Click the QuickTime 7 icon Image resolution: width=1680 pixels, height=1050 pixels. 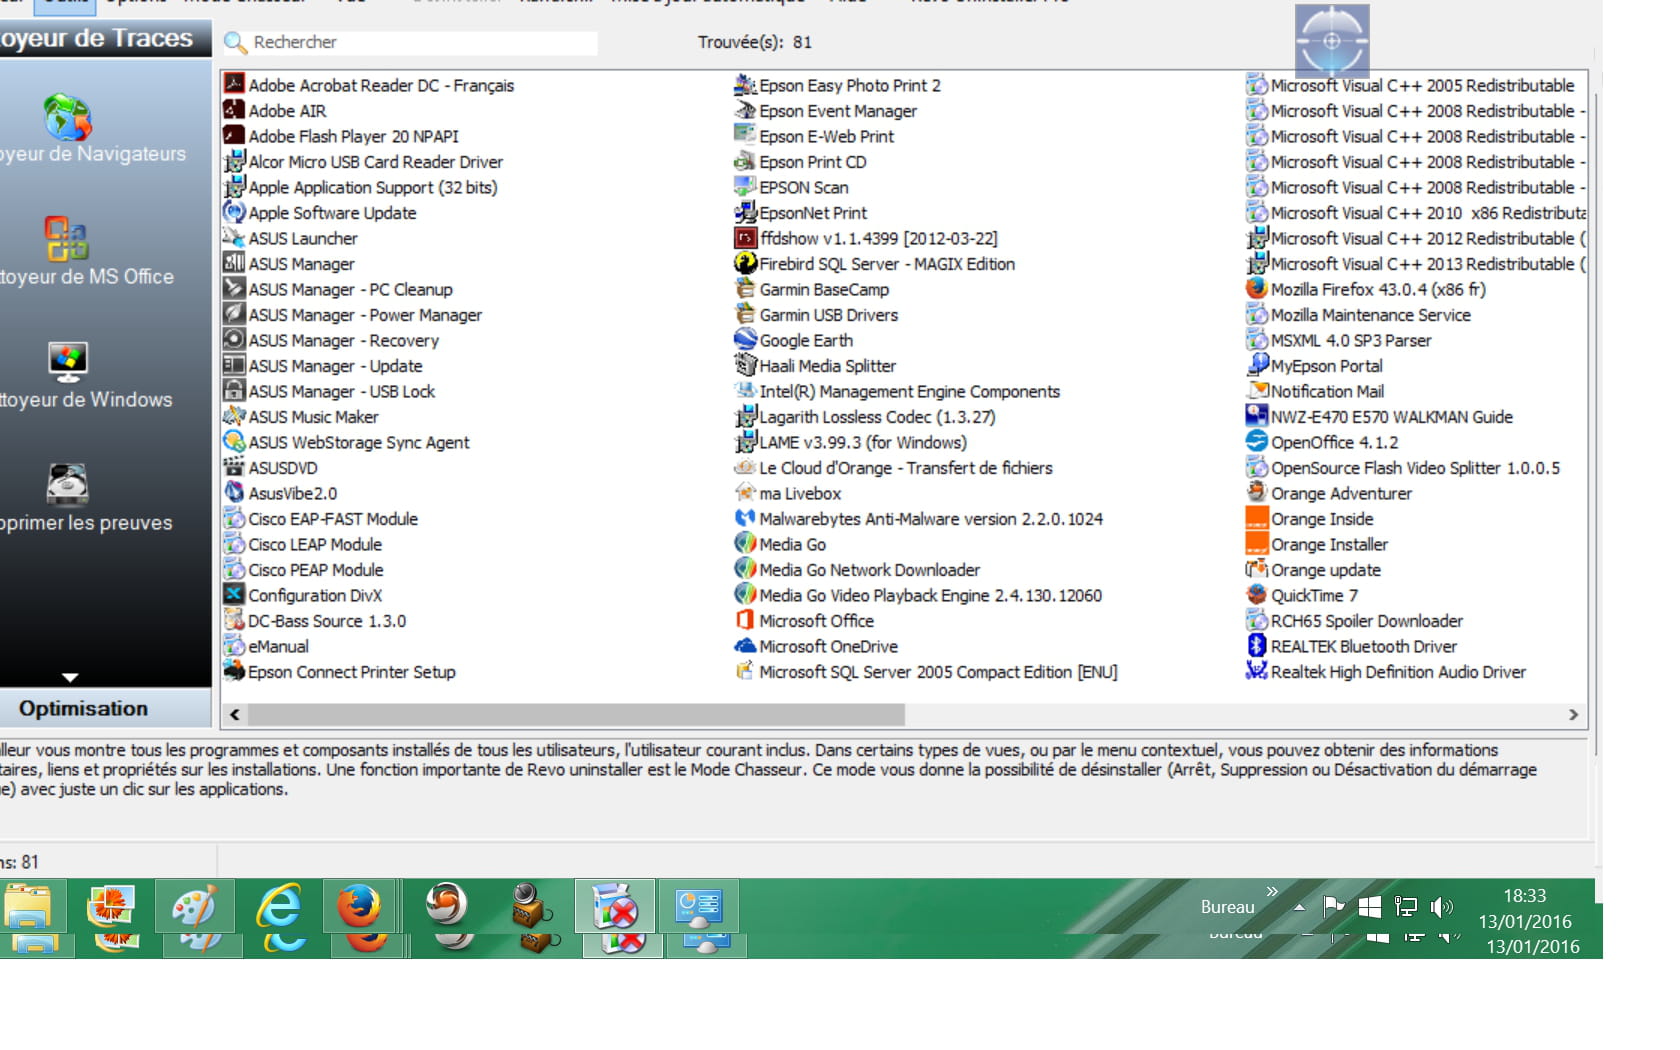(x=1257, y=594)
